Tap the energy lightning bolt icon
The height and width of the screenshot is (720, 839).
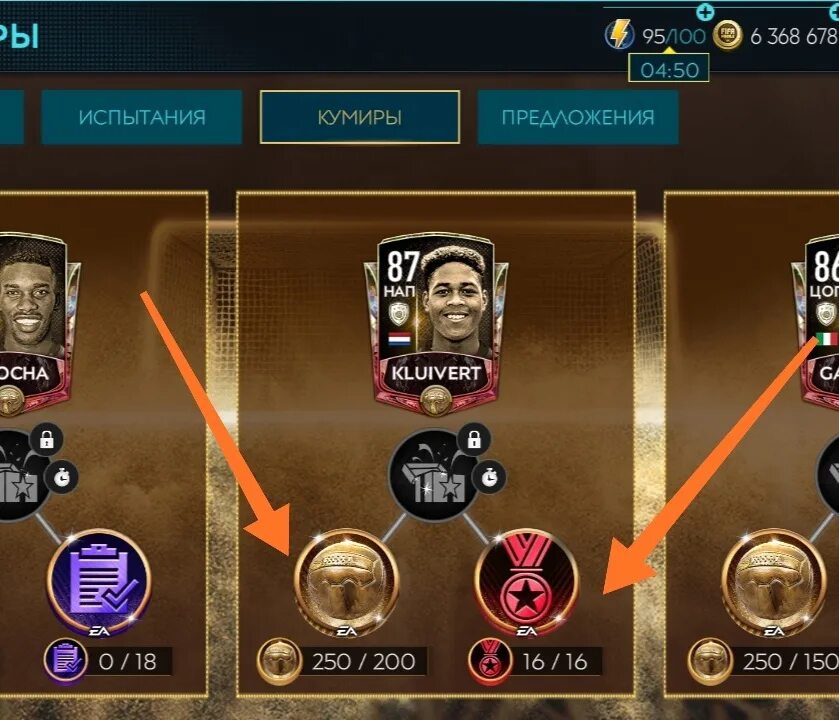pyautogui.click(x=619, y=35)
